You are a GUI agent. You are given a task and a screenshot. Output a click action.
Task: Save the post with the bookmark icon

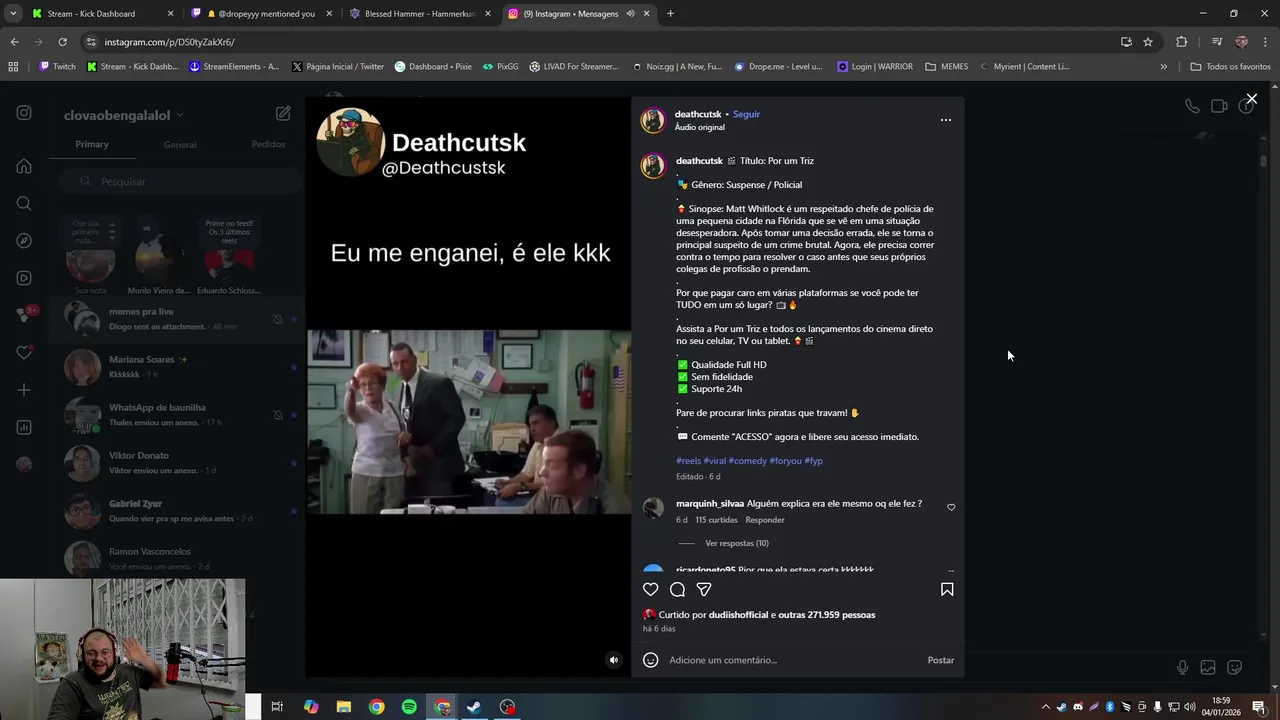(947, 590)
